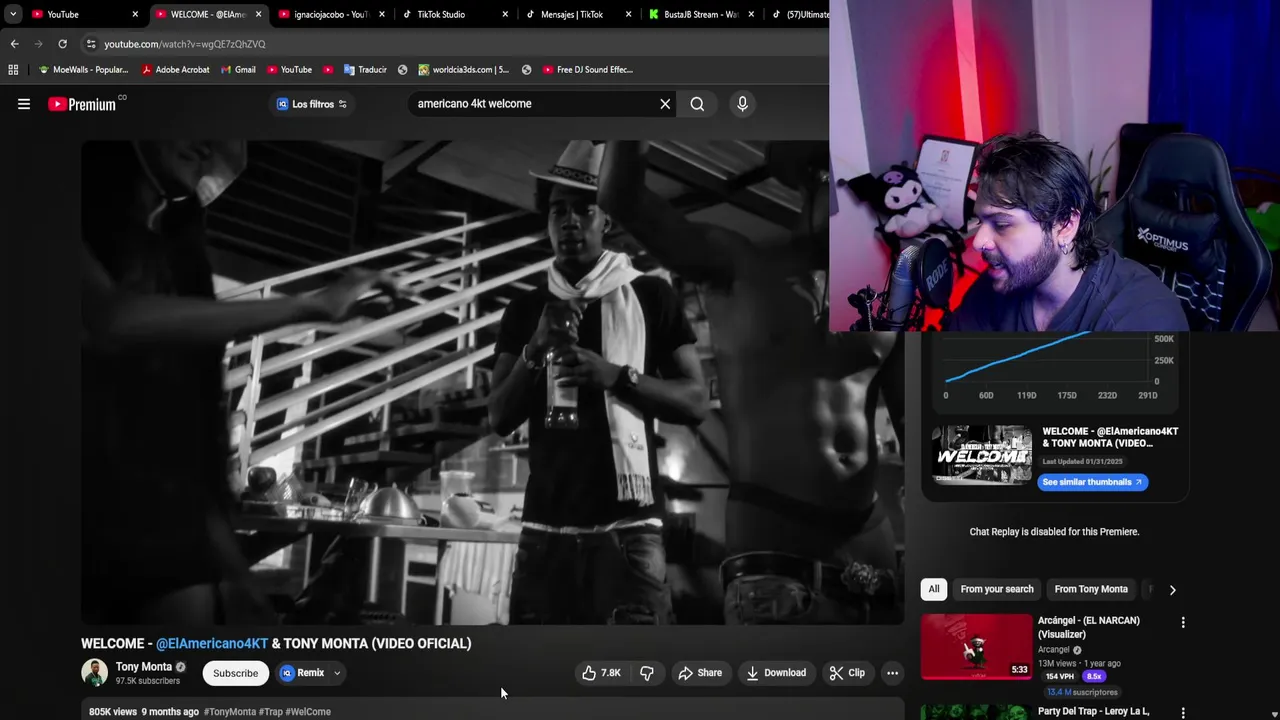Click See similar thumbnails
This screenshot has width=1280, height=720.
[1092, 482]
